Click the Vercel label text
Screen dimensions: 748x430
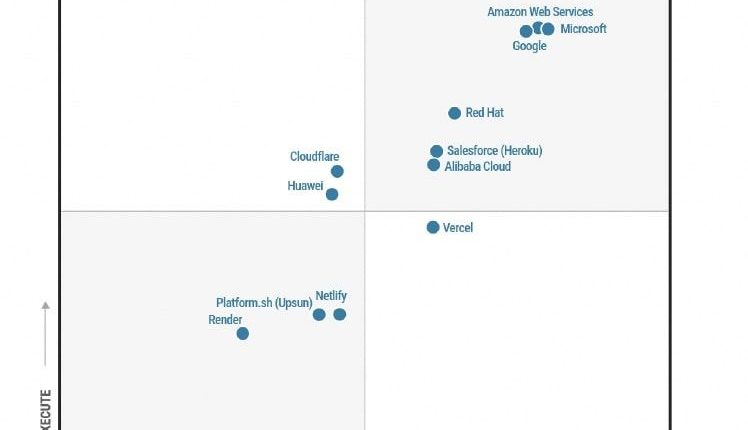[458, 228]
